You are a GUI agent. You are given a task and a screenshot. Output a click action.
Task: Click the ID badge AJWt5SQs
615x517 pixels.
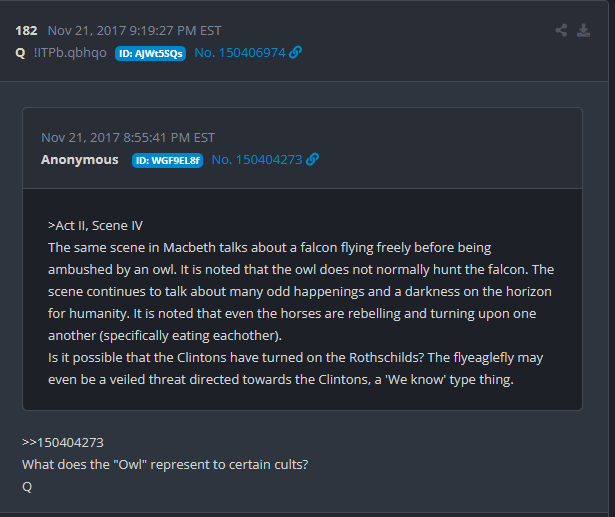point(151,53)
